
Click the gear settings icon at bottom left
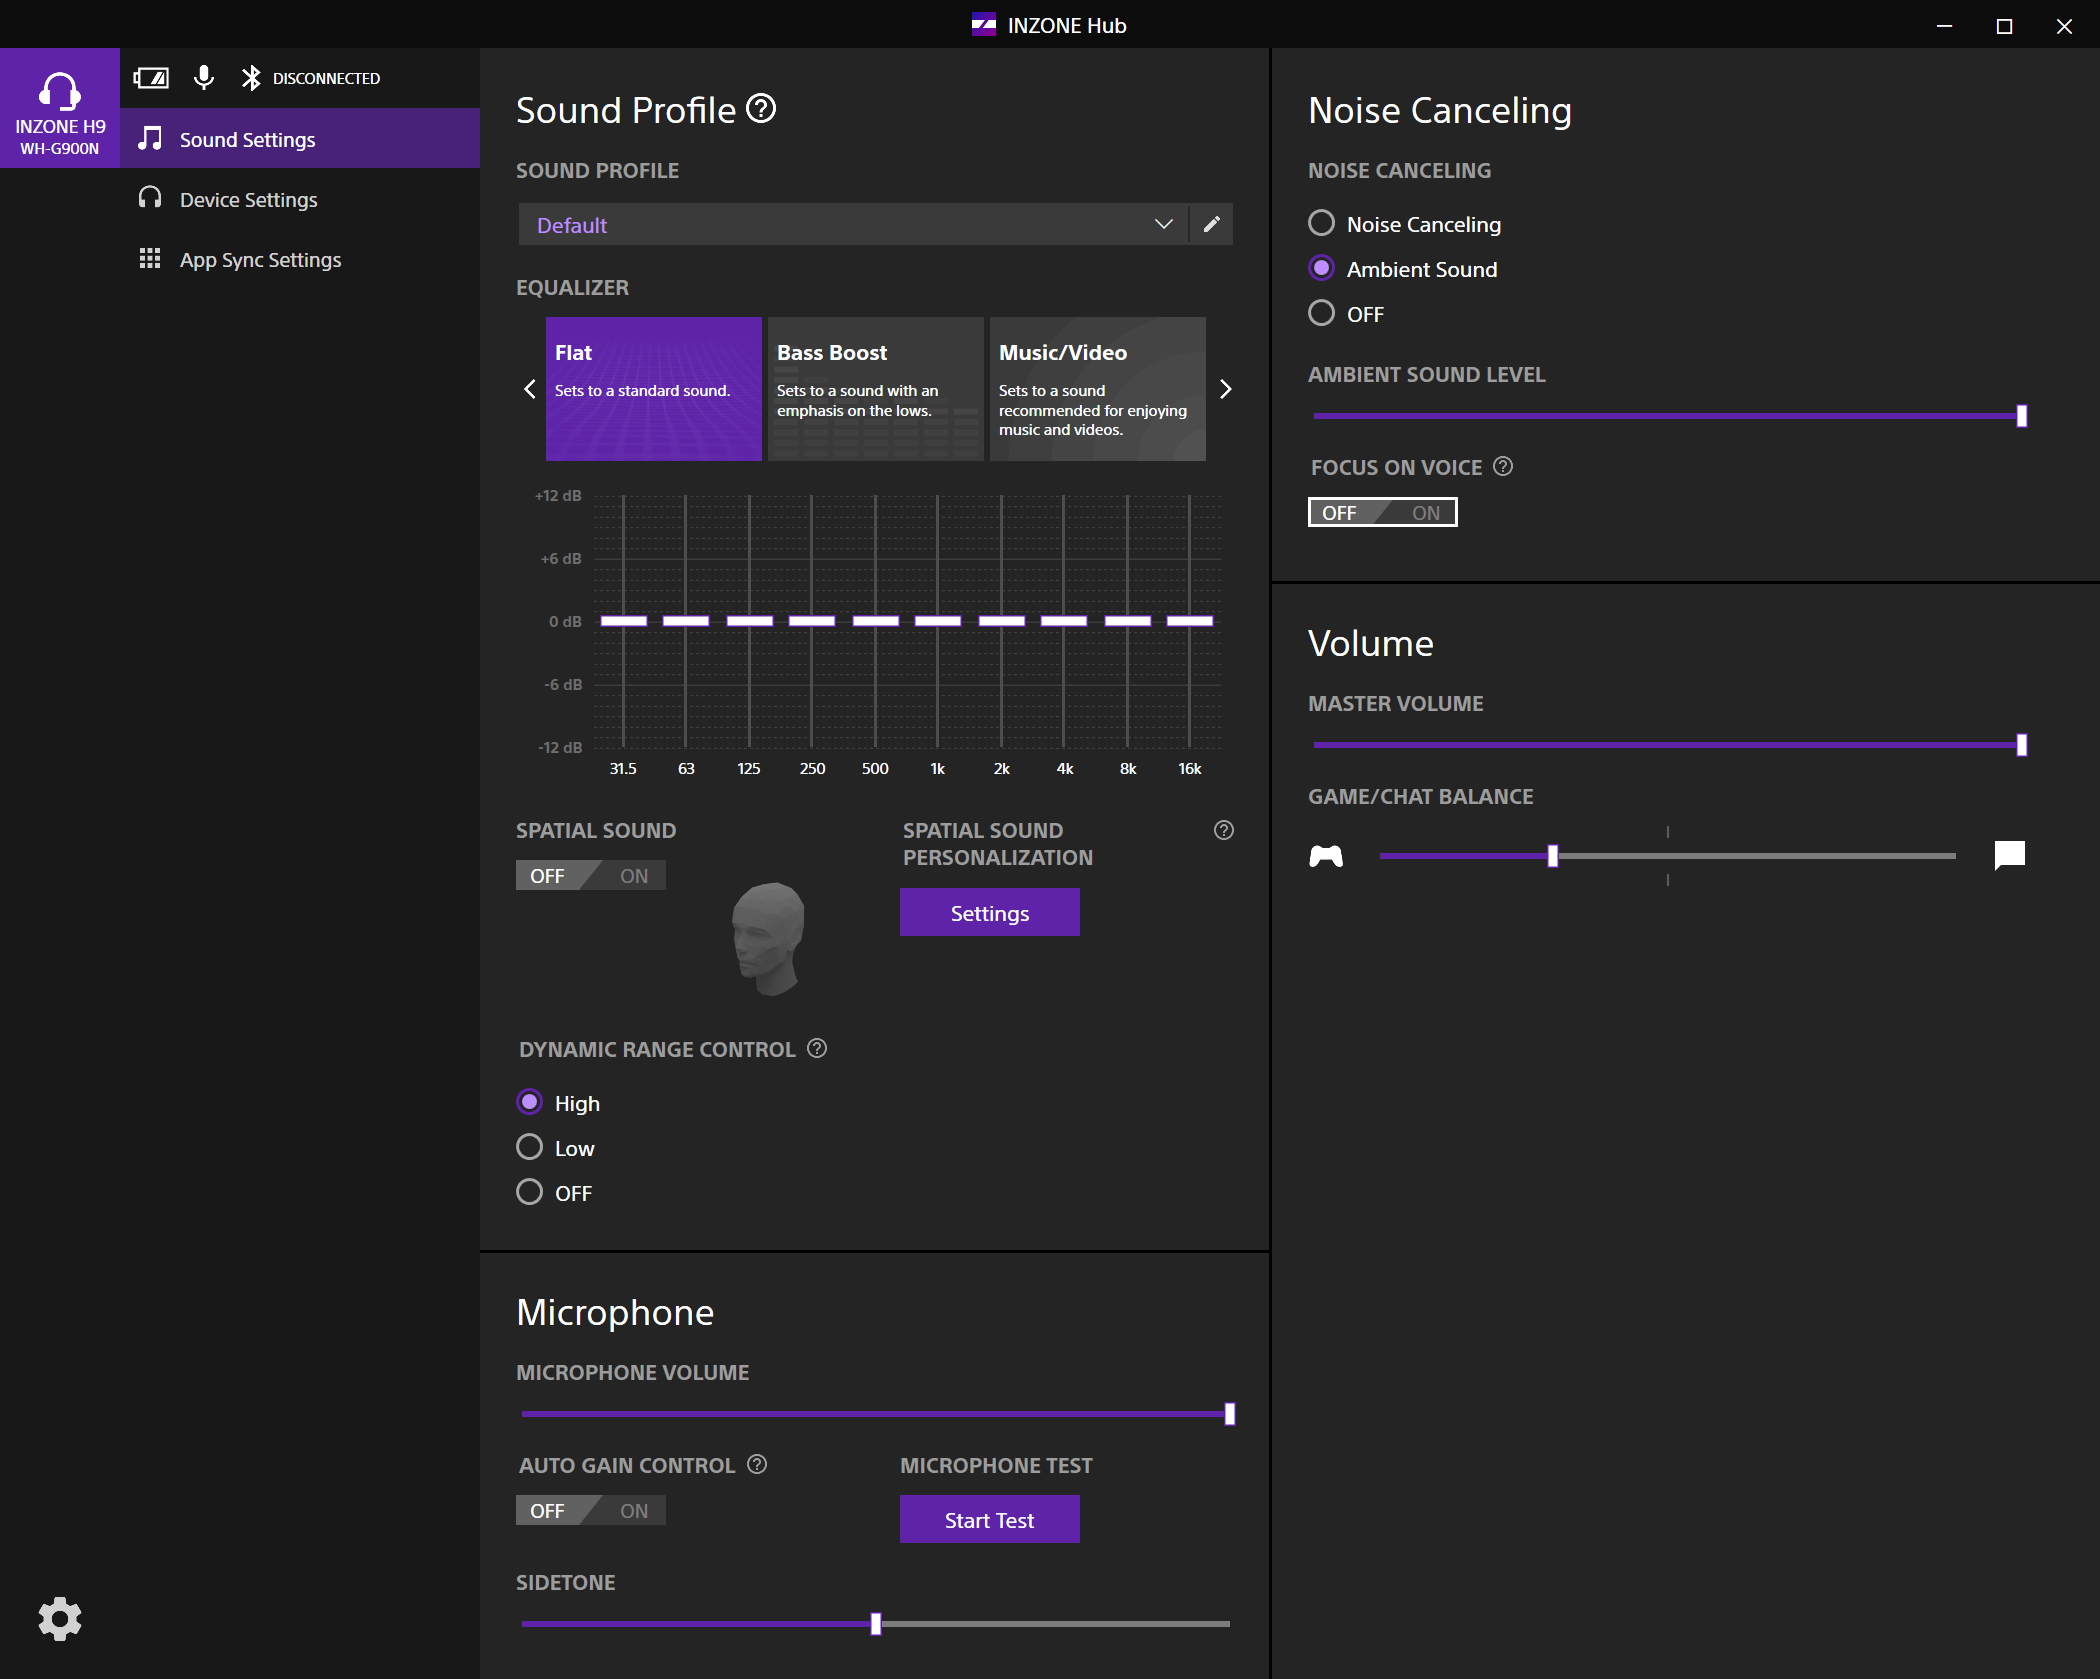[x=59, y=1618]
